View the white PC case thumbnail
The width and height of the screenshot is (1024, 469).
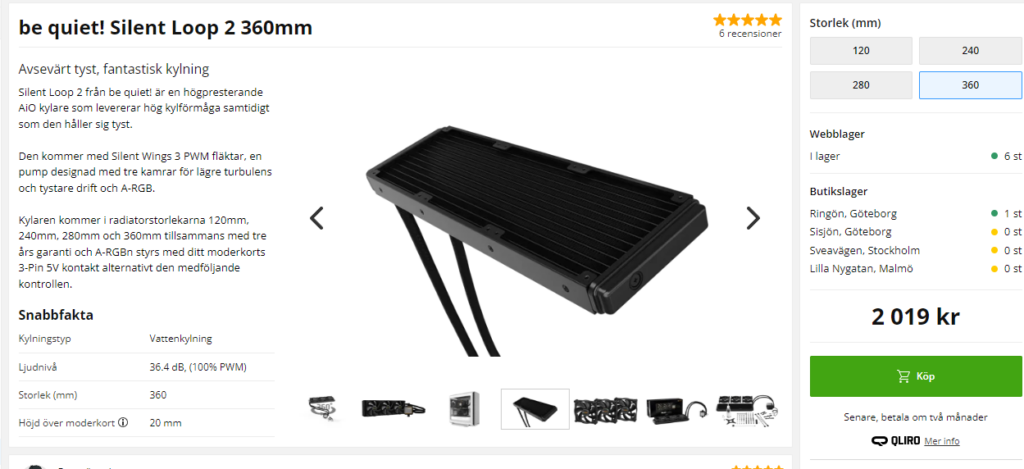tap(464, 409)
